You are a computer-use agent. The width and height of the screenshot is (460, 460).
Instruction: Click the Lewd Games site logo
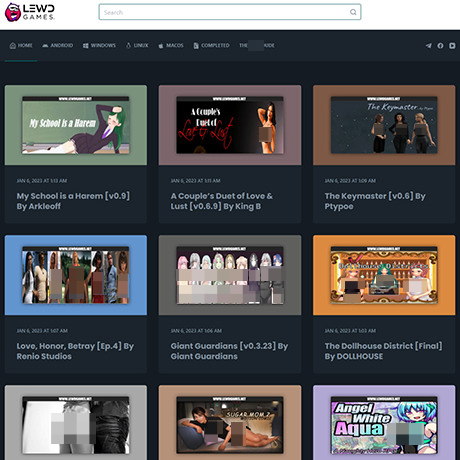click(x=30, y=12)
